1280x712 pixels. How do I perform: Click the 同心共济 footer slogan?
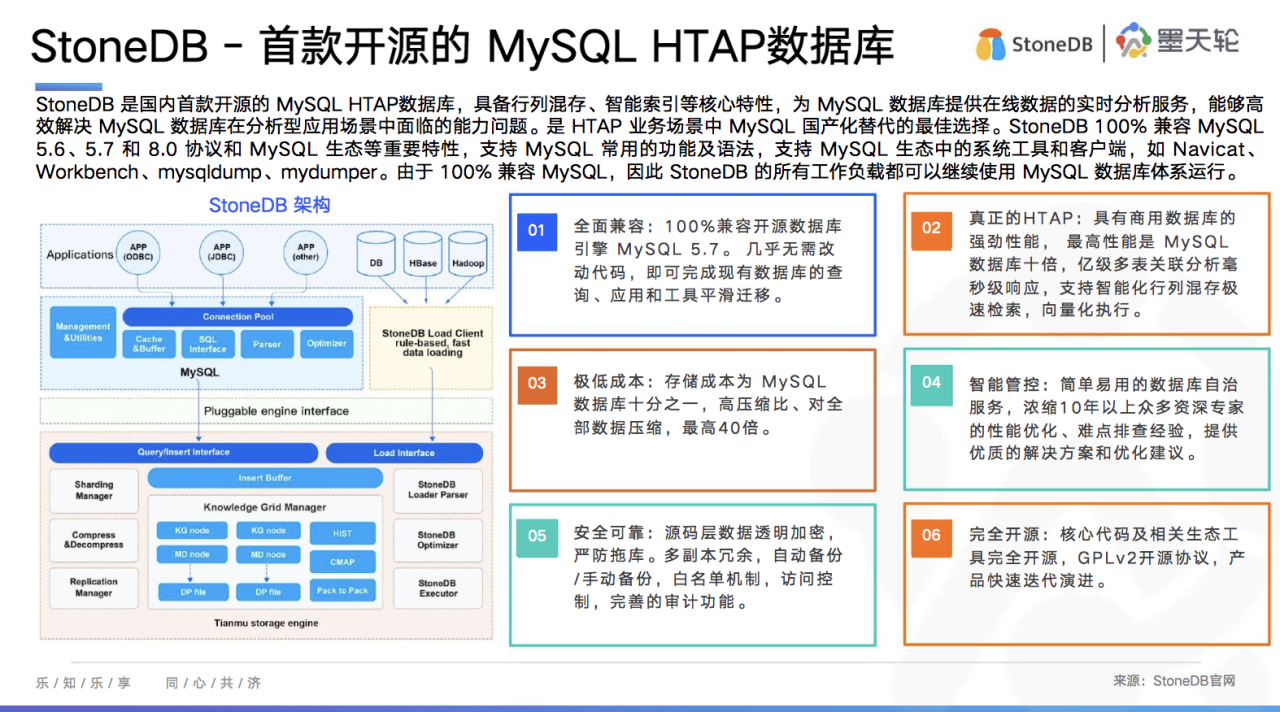coord(213,683)
